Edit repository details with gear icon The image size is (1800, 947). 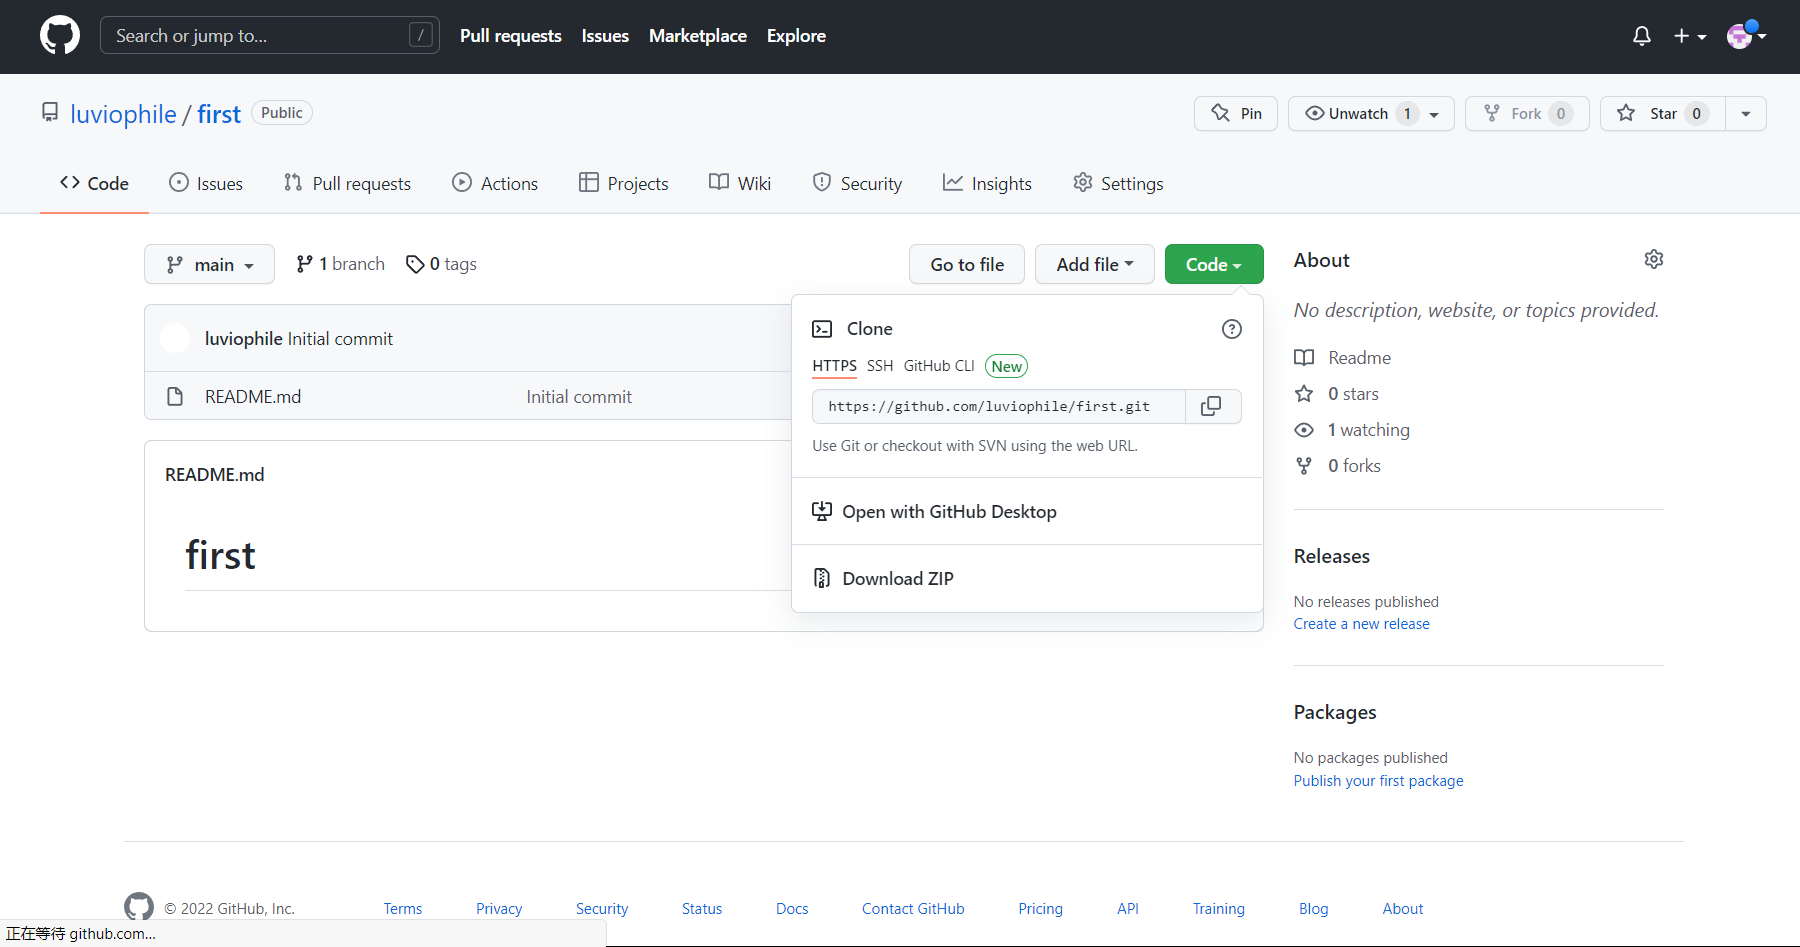[1654, 259]
